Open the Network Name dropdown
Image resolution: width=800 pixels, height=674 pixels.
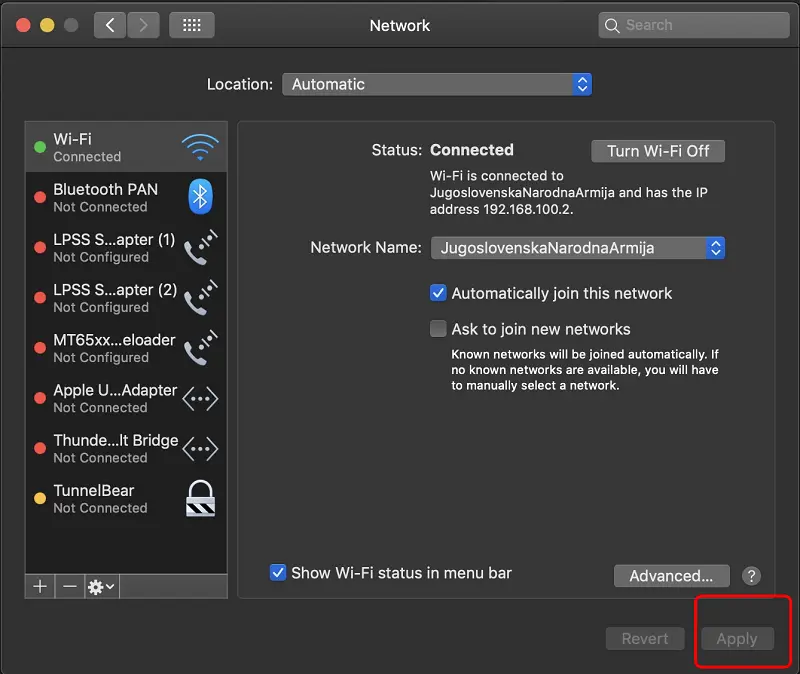click(577, 247)
